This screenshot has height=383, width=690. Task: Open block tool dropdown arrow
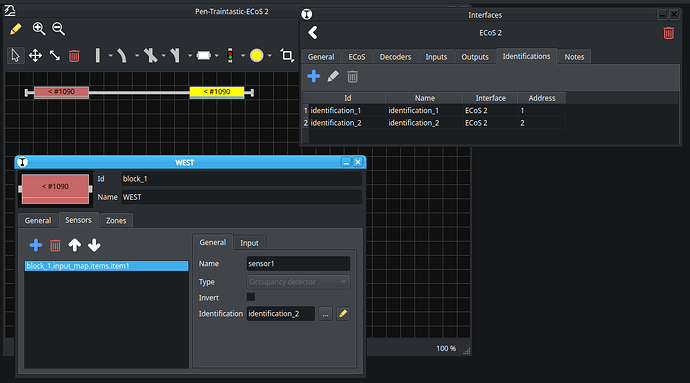[217, 56]
